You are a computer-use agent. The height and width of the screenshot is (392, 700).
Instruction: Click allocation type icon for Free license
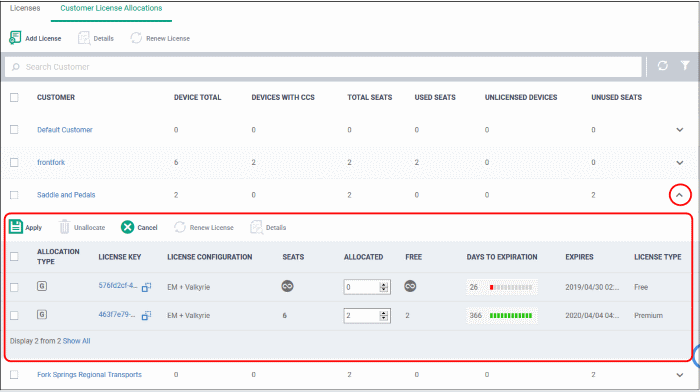(42, 286)
